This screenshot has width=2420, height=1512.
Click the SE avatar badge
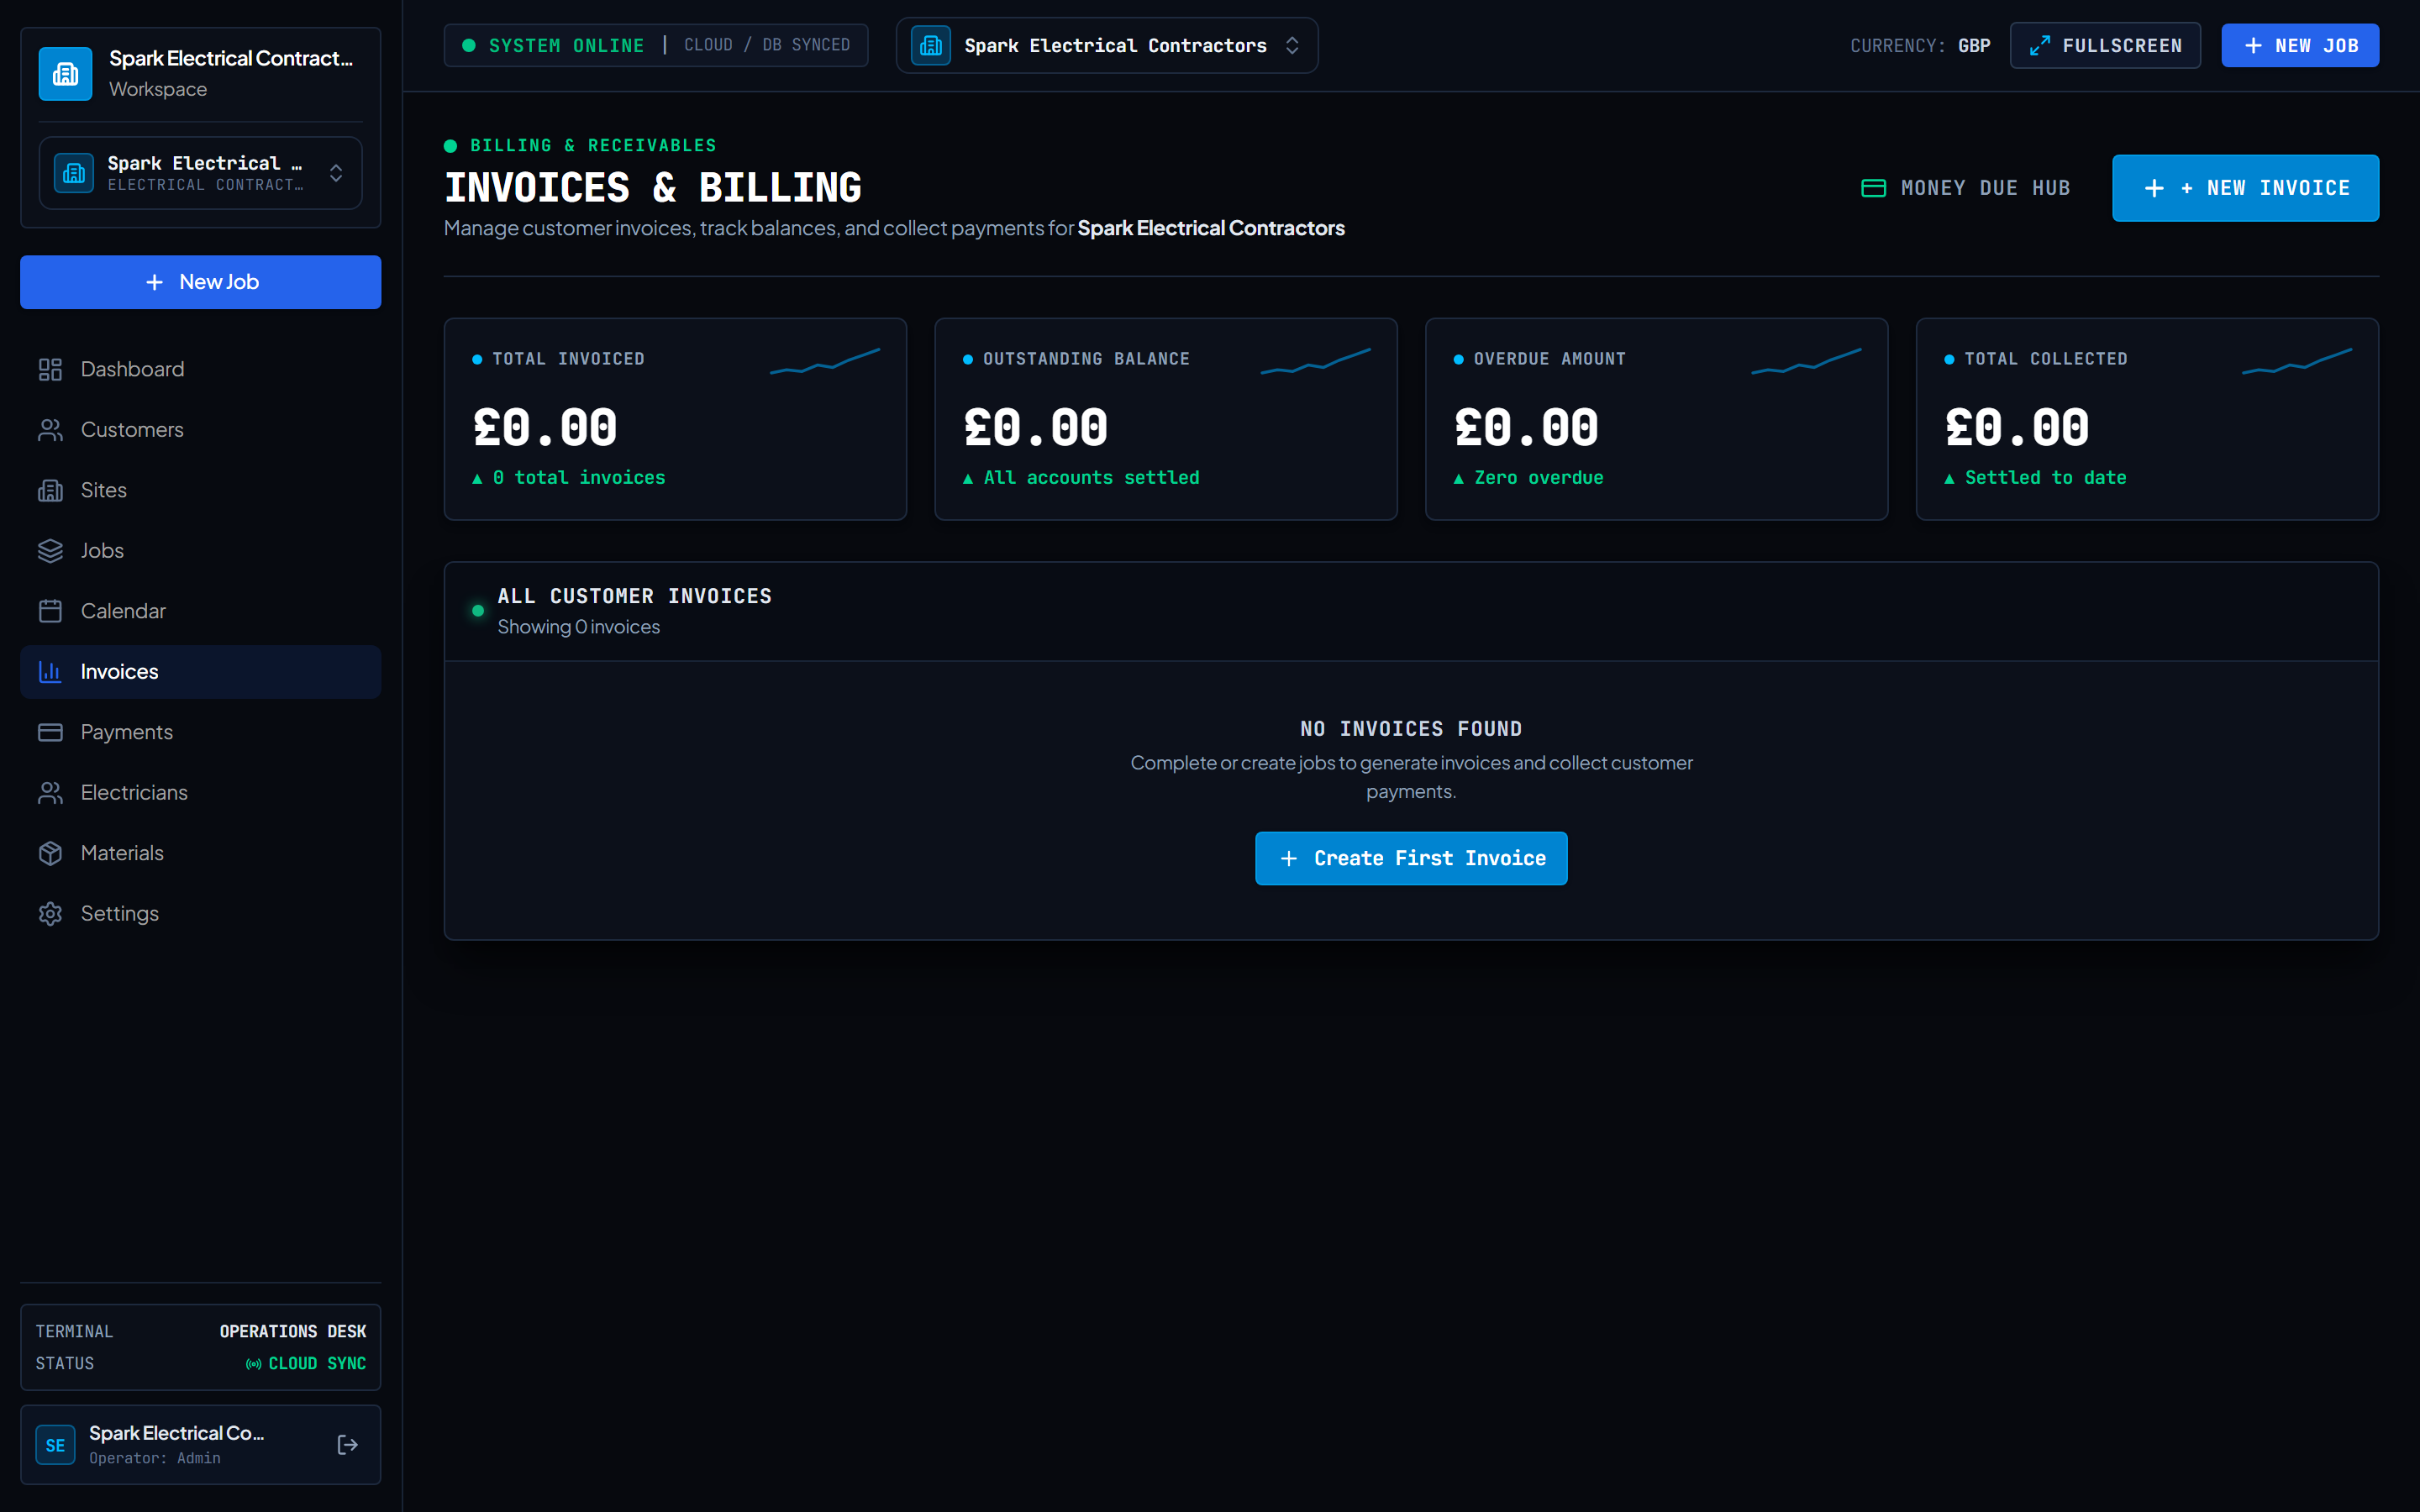click(x=55, y=1445)
